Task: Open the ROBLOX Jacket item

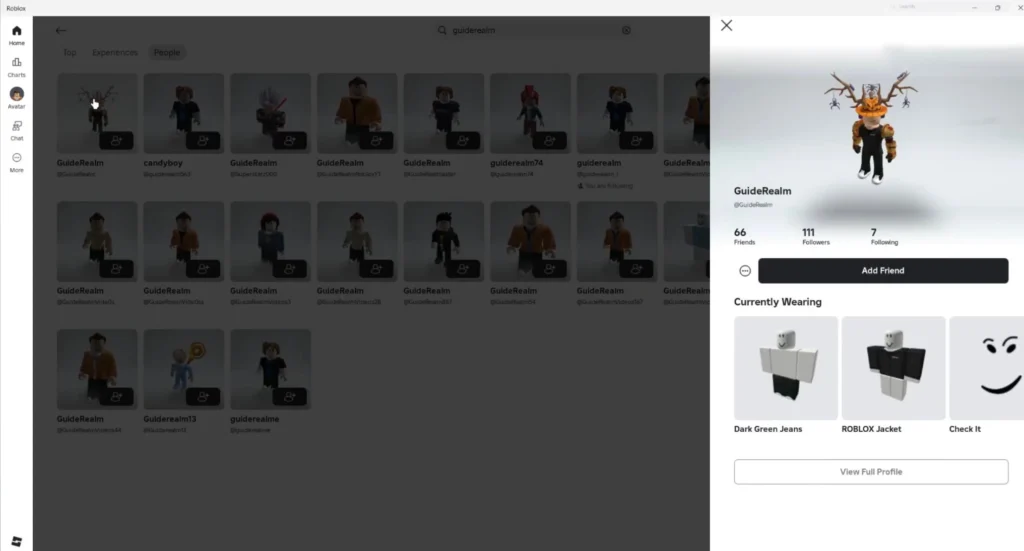Action: click(893, 368)
